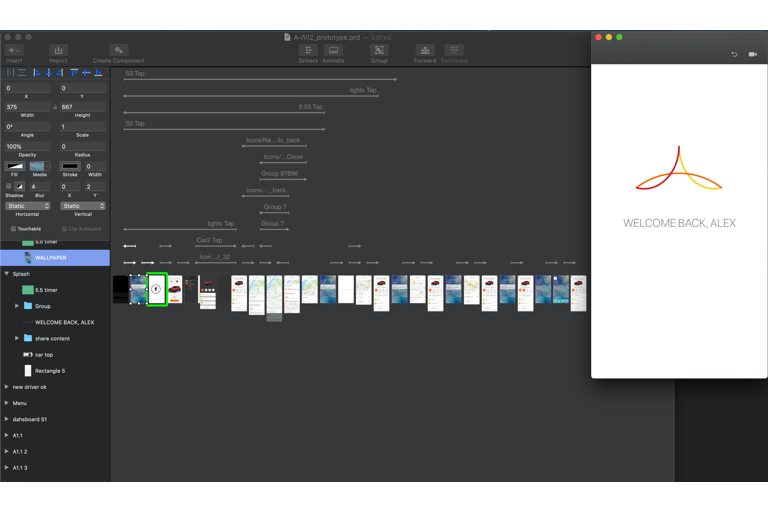Select the WALLPAPER layer
The height and width of the screenshot is (512, 768).
(x=55, y=258)
